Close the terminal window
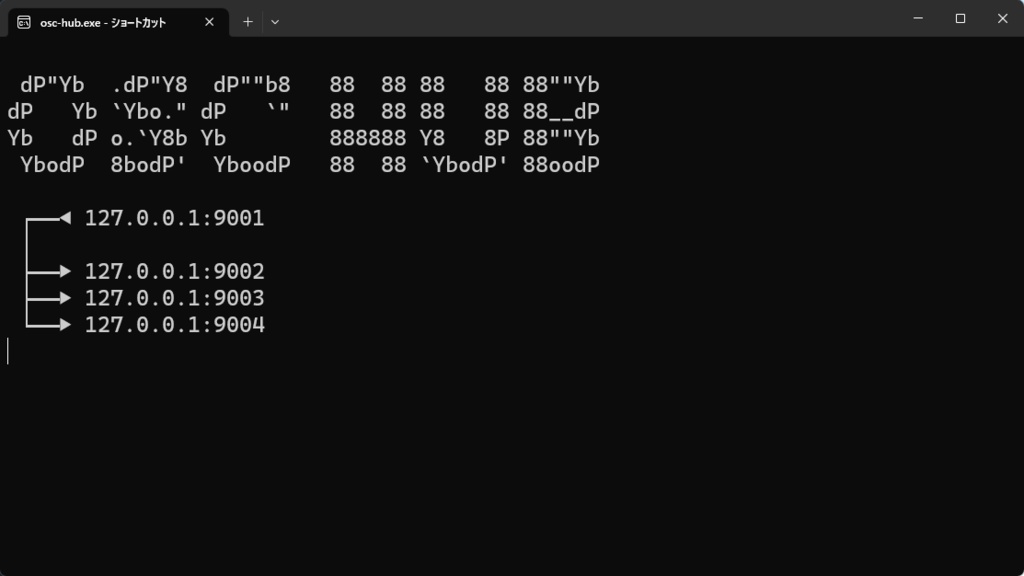Screen dimensions: 1024x576 [x=1001, y=18]
